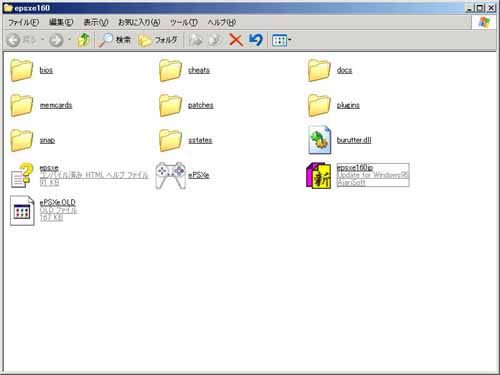This screenshot has width=500, height=375.
Task: Click the docs folder name
Action: click(344, 70)
